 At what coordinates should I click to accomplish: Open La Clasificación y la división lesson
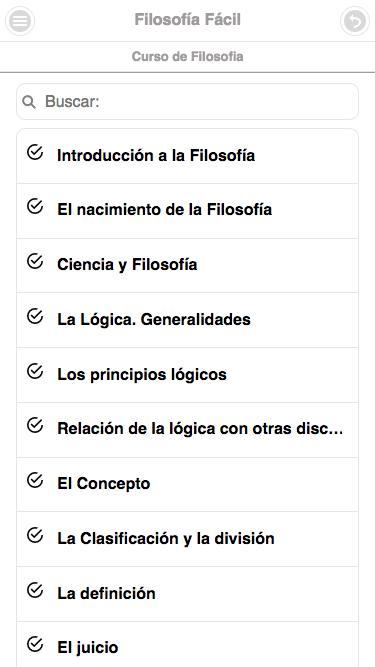tap(188, 539)
